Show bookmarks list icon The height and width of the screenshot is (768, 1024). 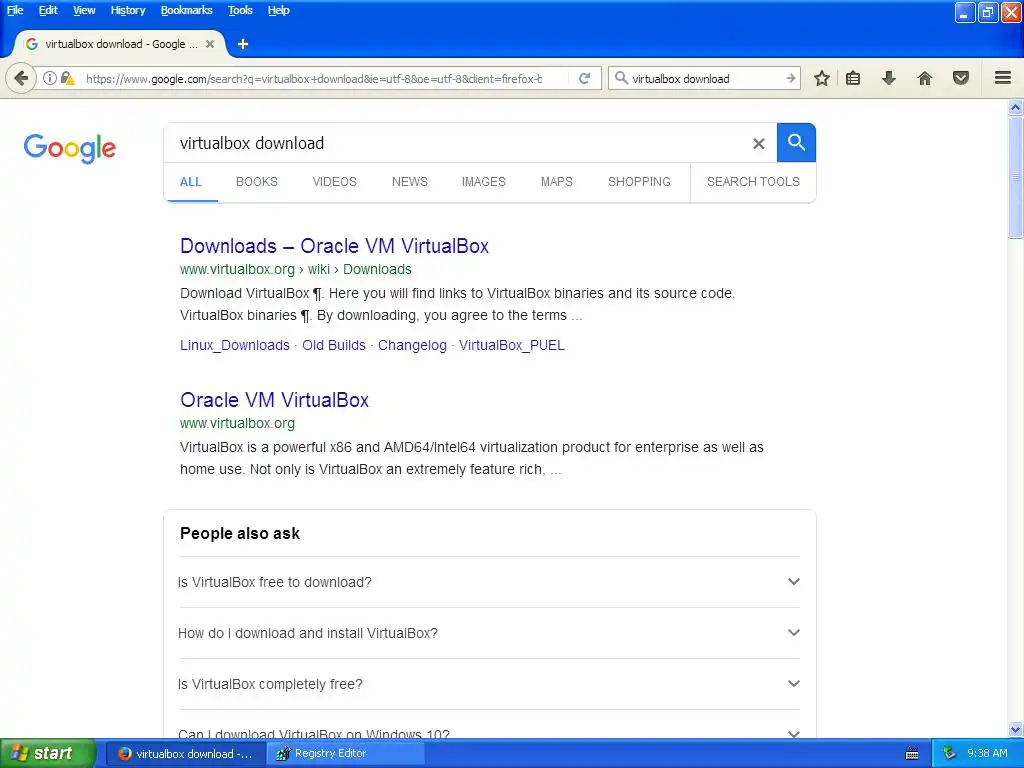853,78
